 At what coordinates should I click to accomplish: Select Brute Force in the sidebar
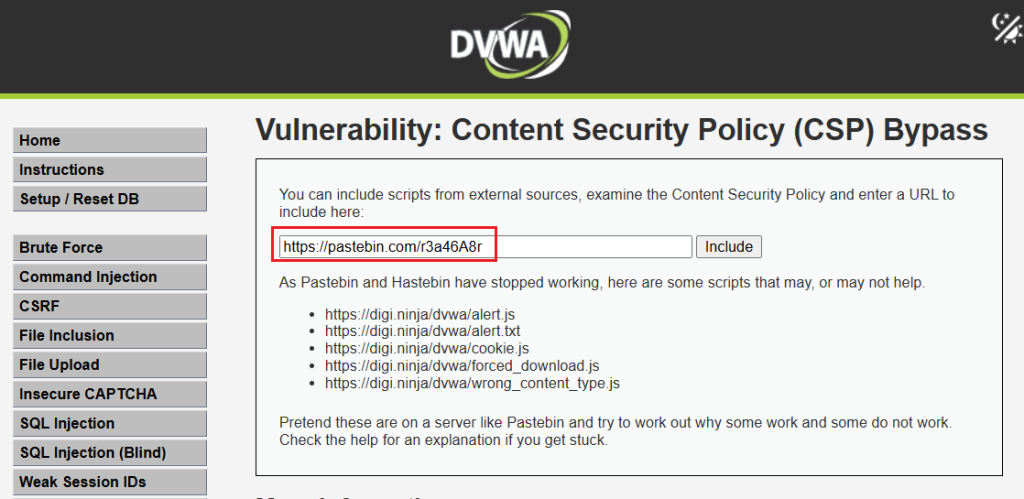coord(109,248)
